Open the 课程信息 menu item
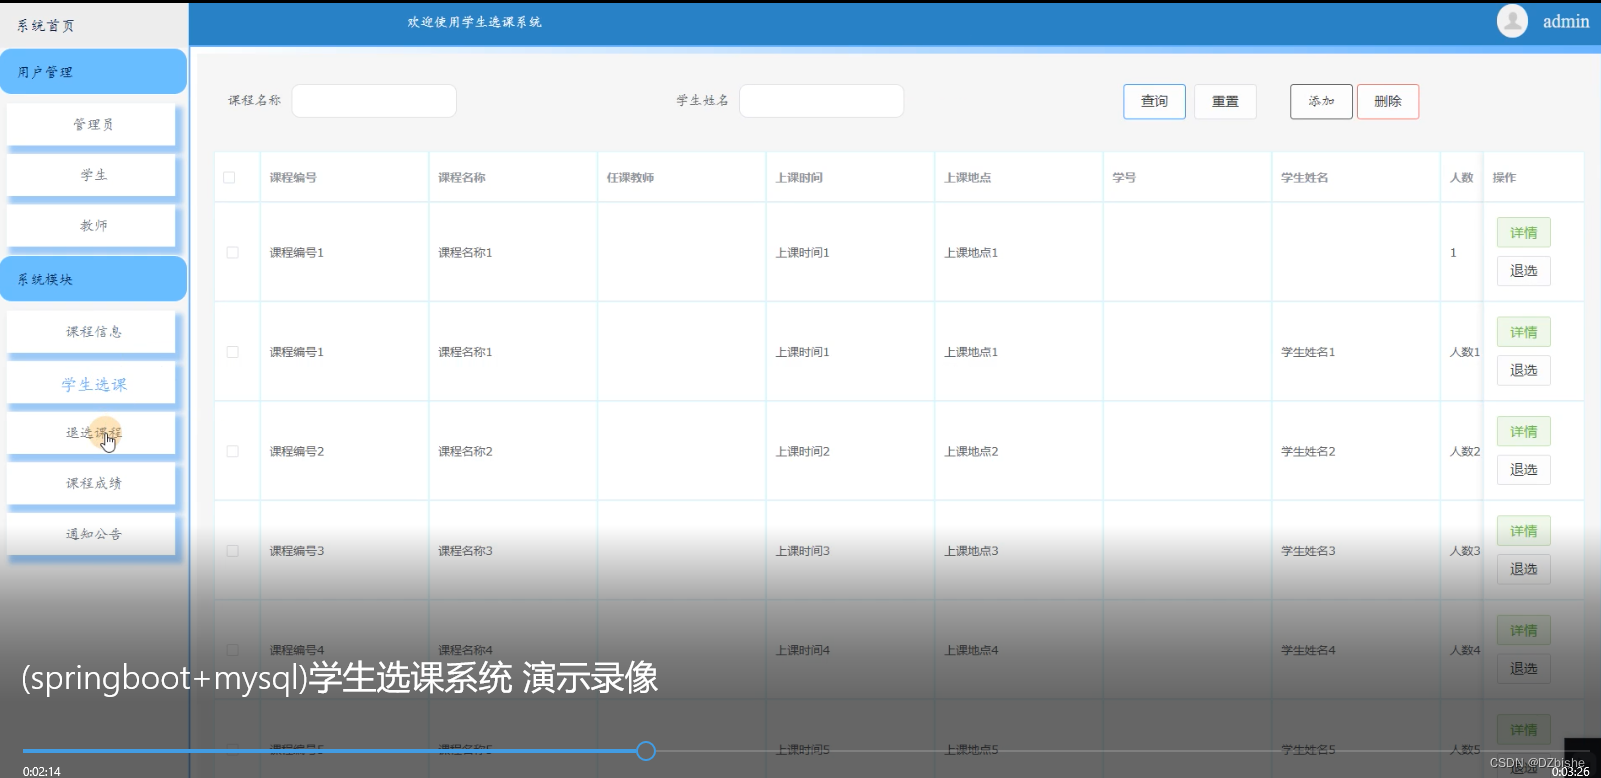Screen dimensions: 1601x778 click(92, 332)
